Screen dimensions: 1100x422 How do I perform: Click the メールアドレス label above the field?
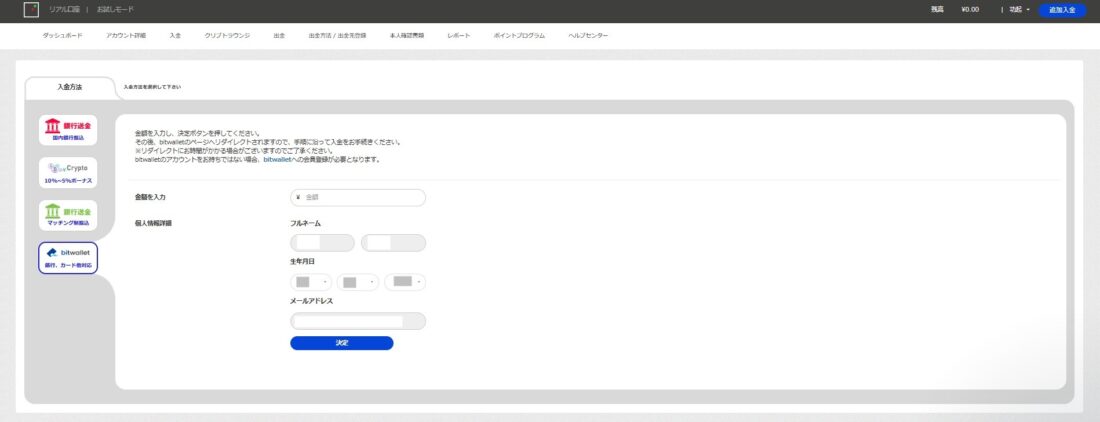[311, 301]
